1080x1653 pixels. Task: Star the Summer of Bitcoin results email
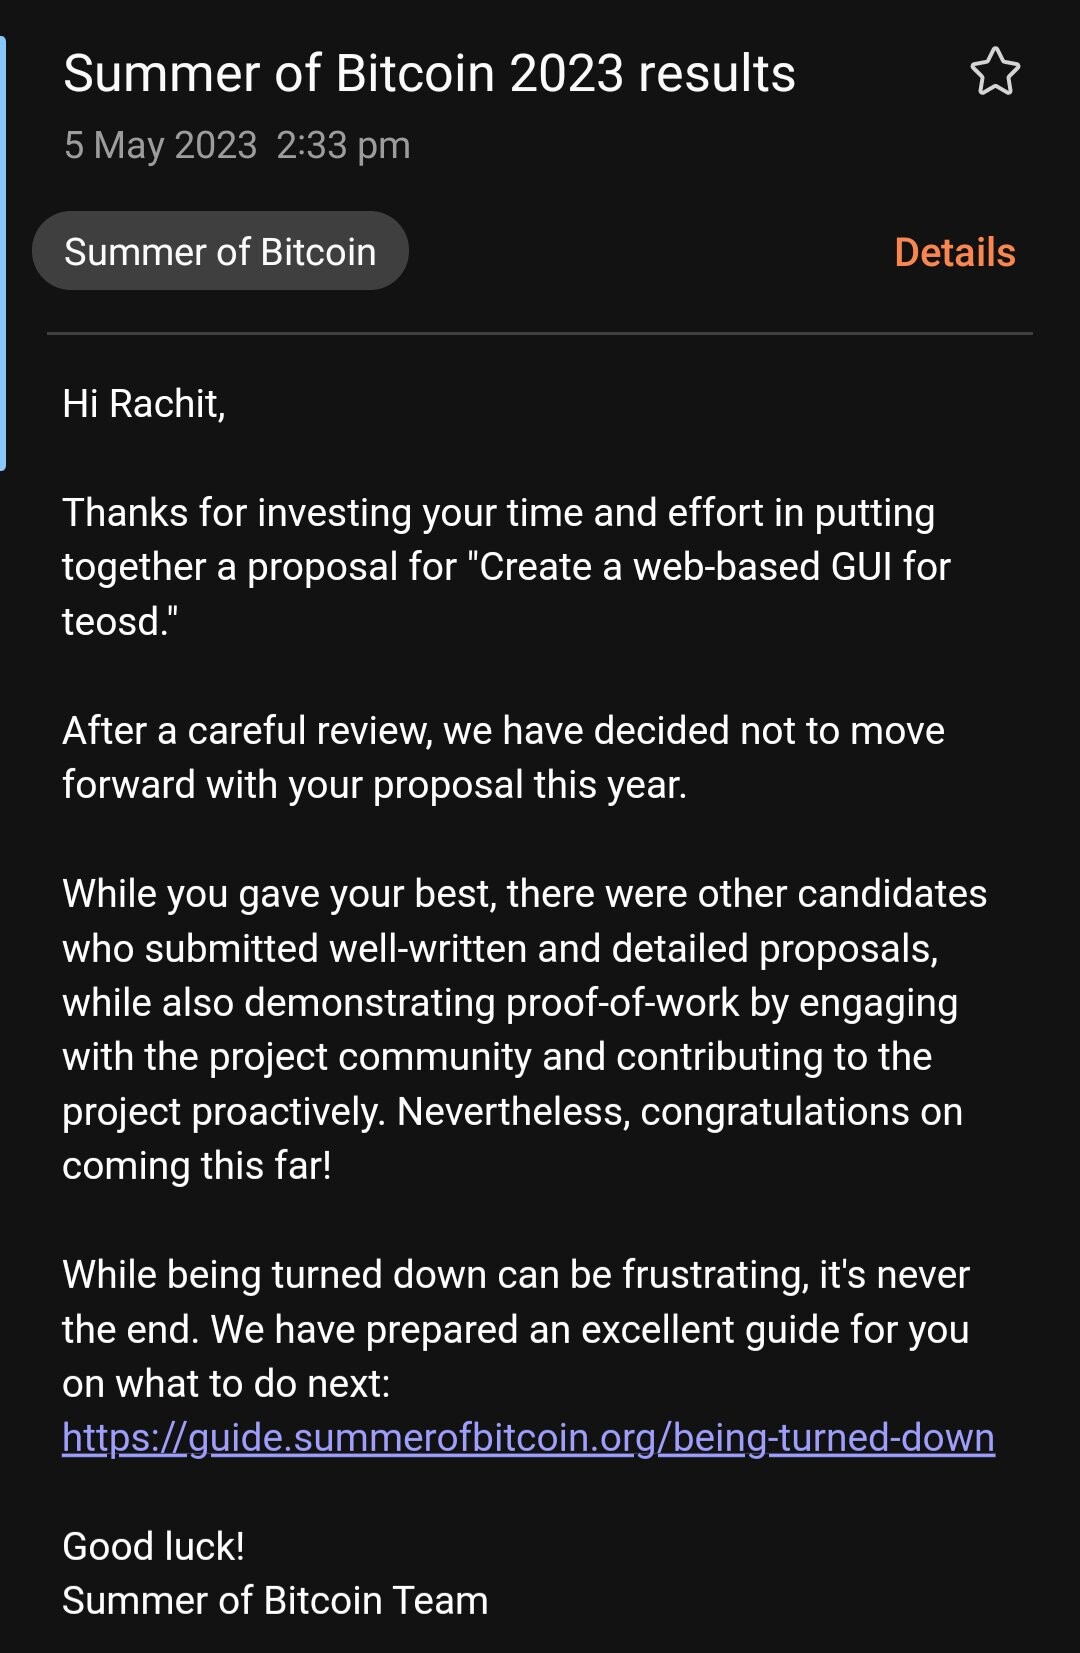(x=995, y=72)
